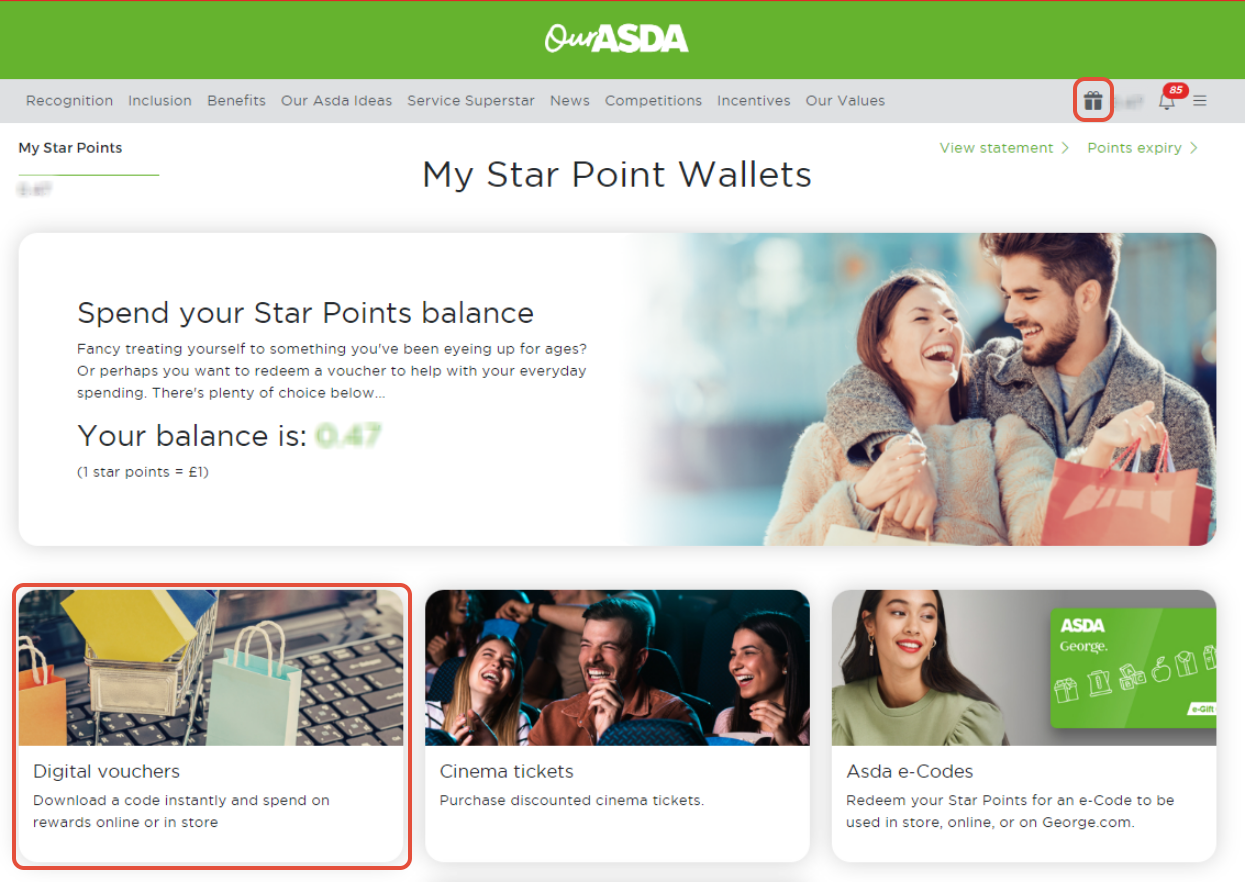Open the Digital vouchers card

211,726
